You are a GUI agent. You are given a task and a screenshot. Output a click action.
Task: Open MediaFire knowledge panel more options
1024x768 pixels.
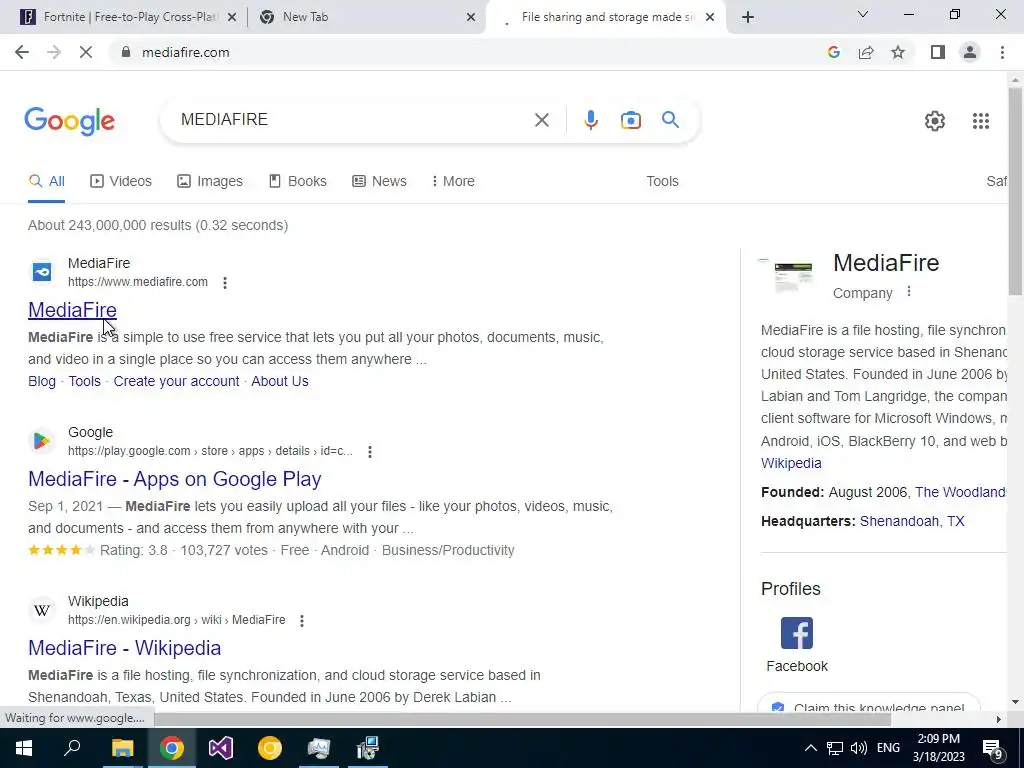coord(908,292)
